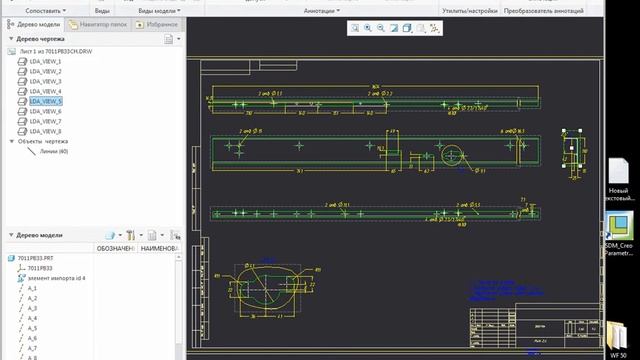Select LDA_VIEW_4 in the drawing tree
This screenshot has width=640, height=360.
click(45, 91)
